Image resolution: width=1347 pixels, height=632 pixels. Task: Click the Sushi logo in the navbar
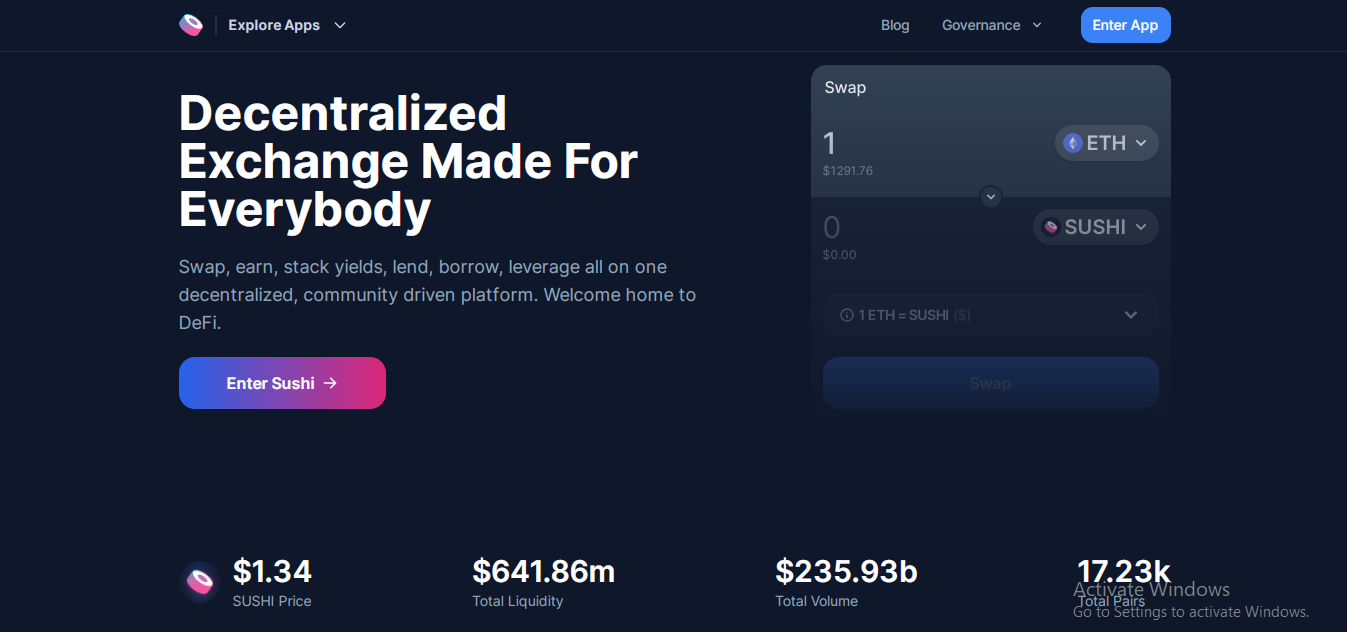pyautogui.click(x=191, y=25)
